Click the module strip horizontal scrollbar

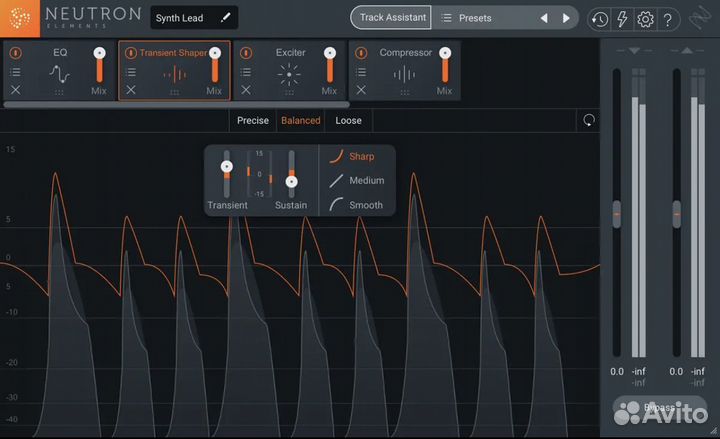click(176, 105)
